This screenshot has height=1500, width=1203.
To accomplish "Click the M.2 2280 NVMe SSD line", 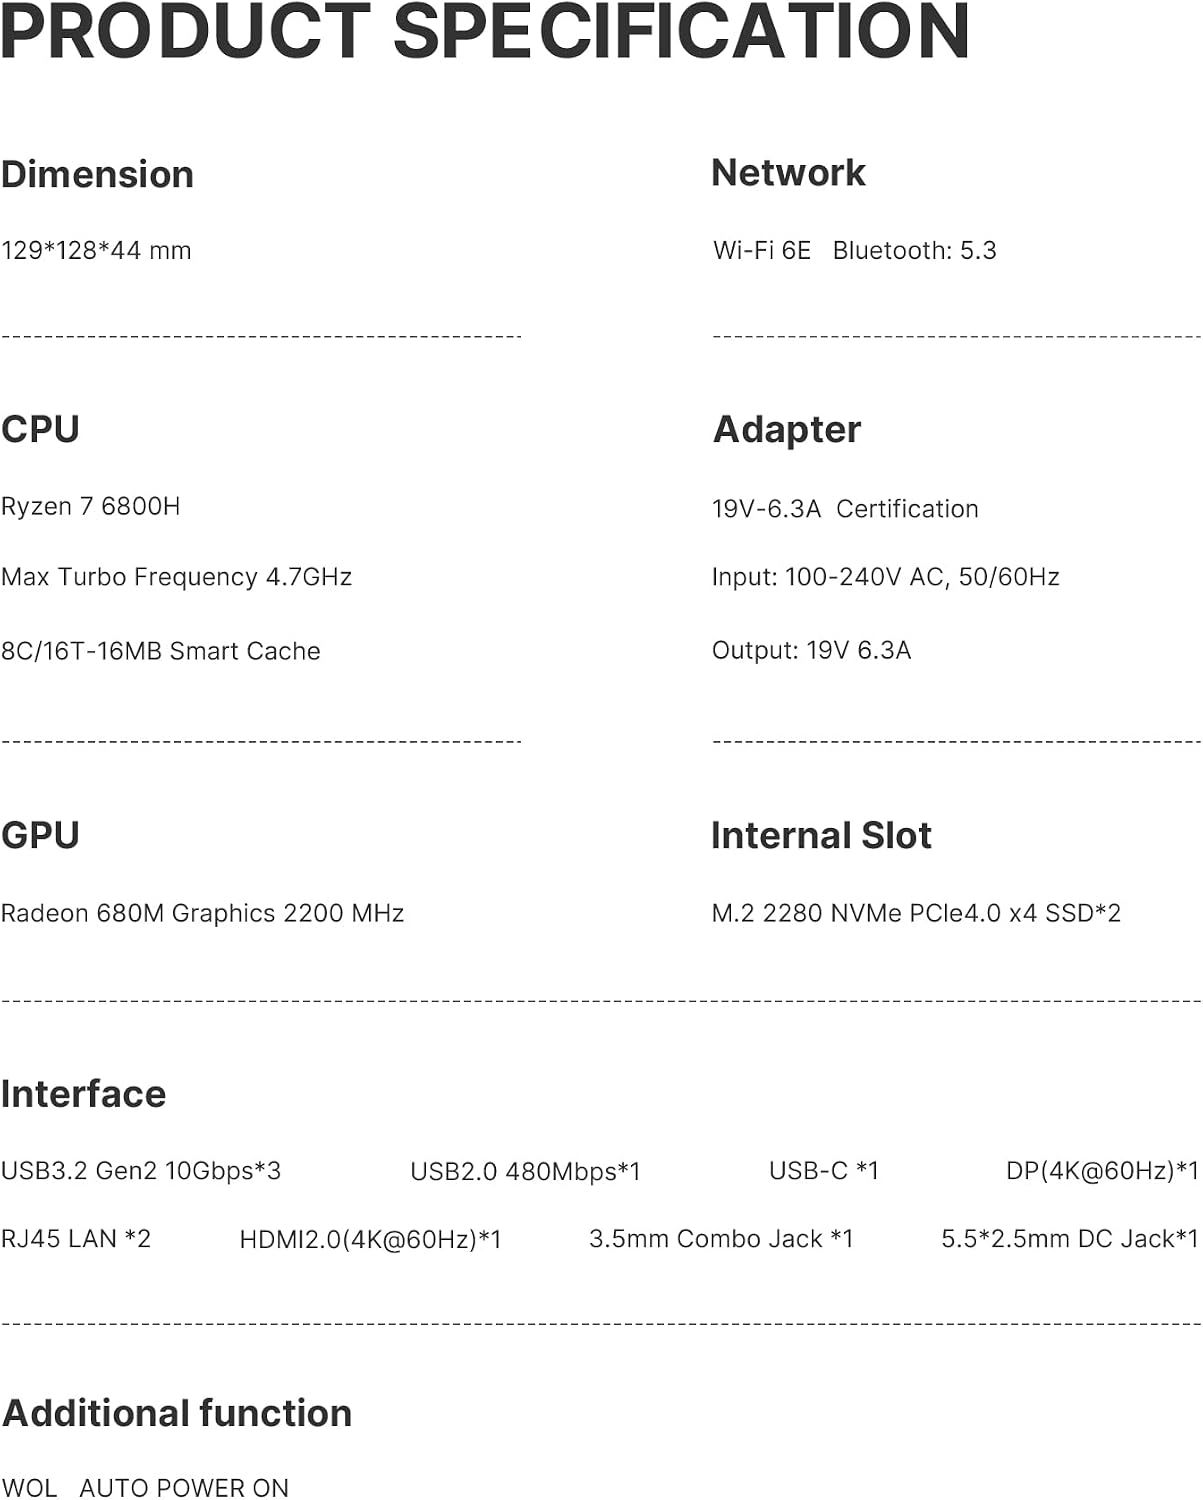I will 916,913.
